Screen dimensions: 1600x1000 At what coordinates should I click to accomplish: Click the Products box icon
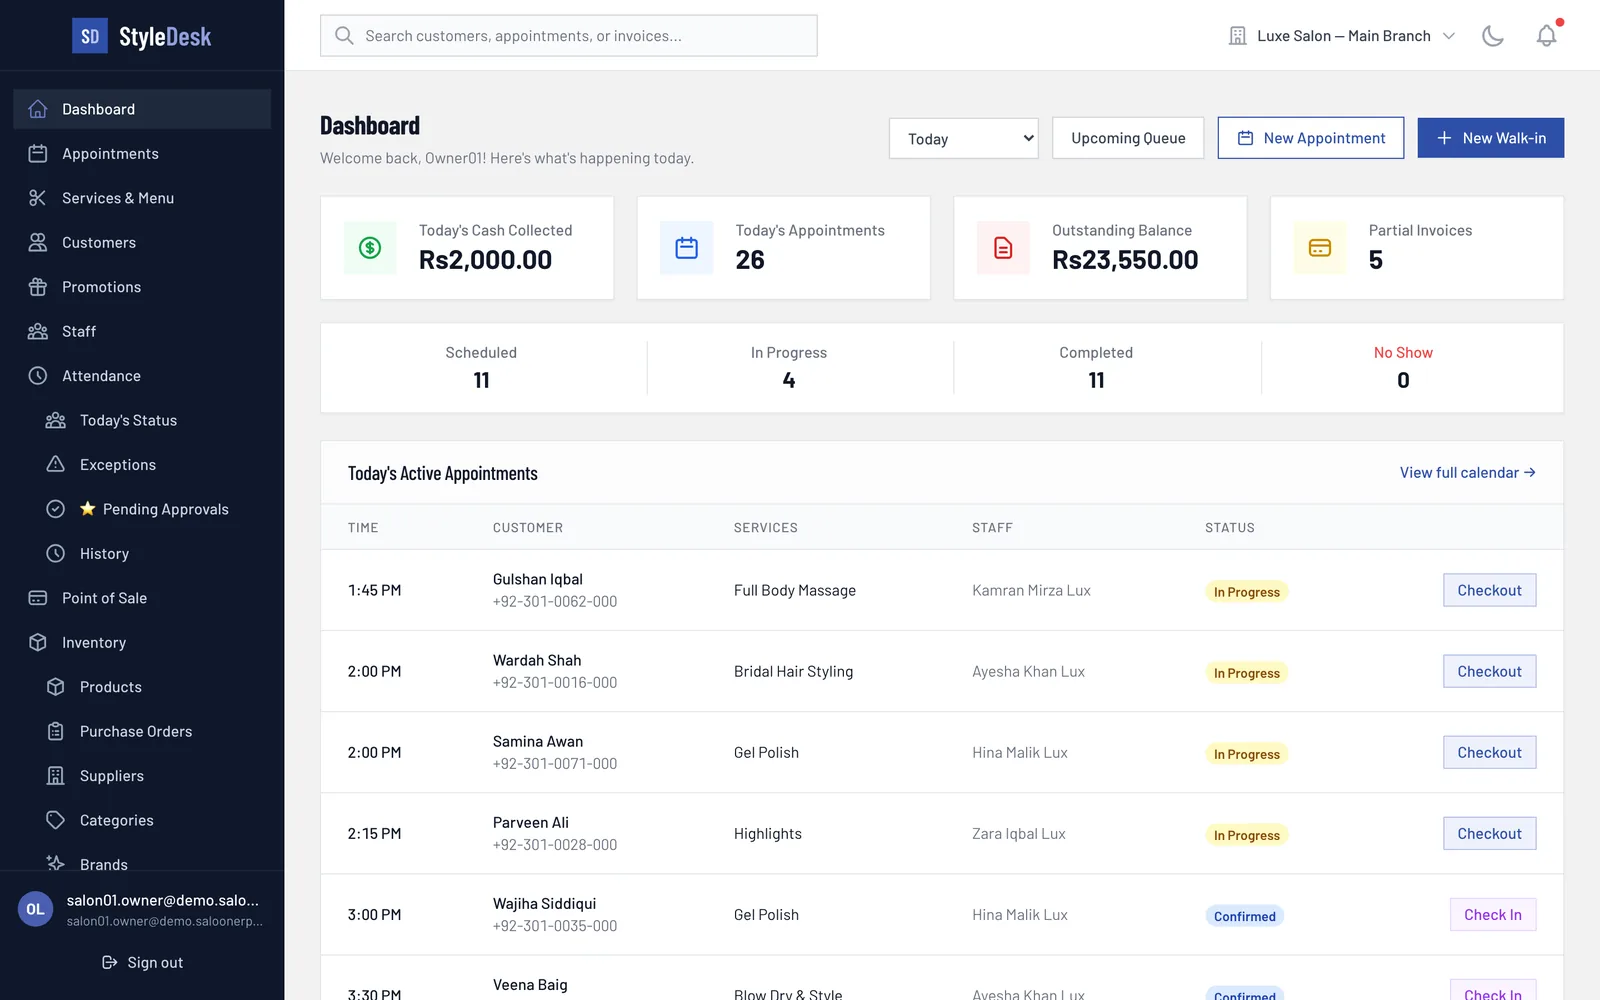click(56, 687)
